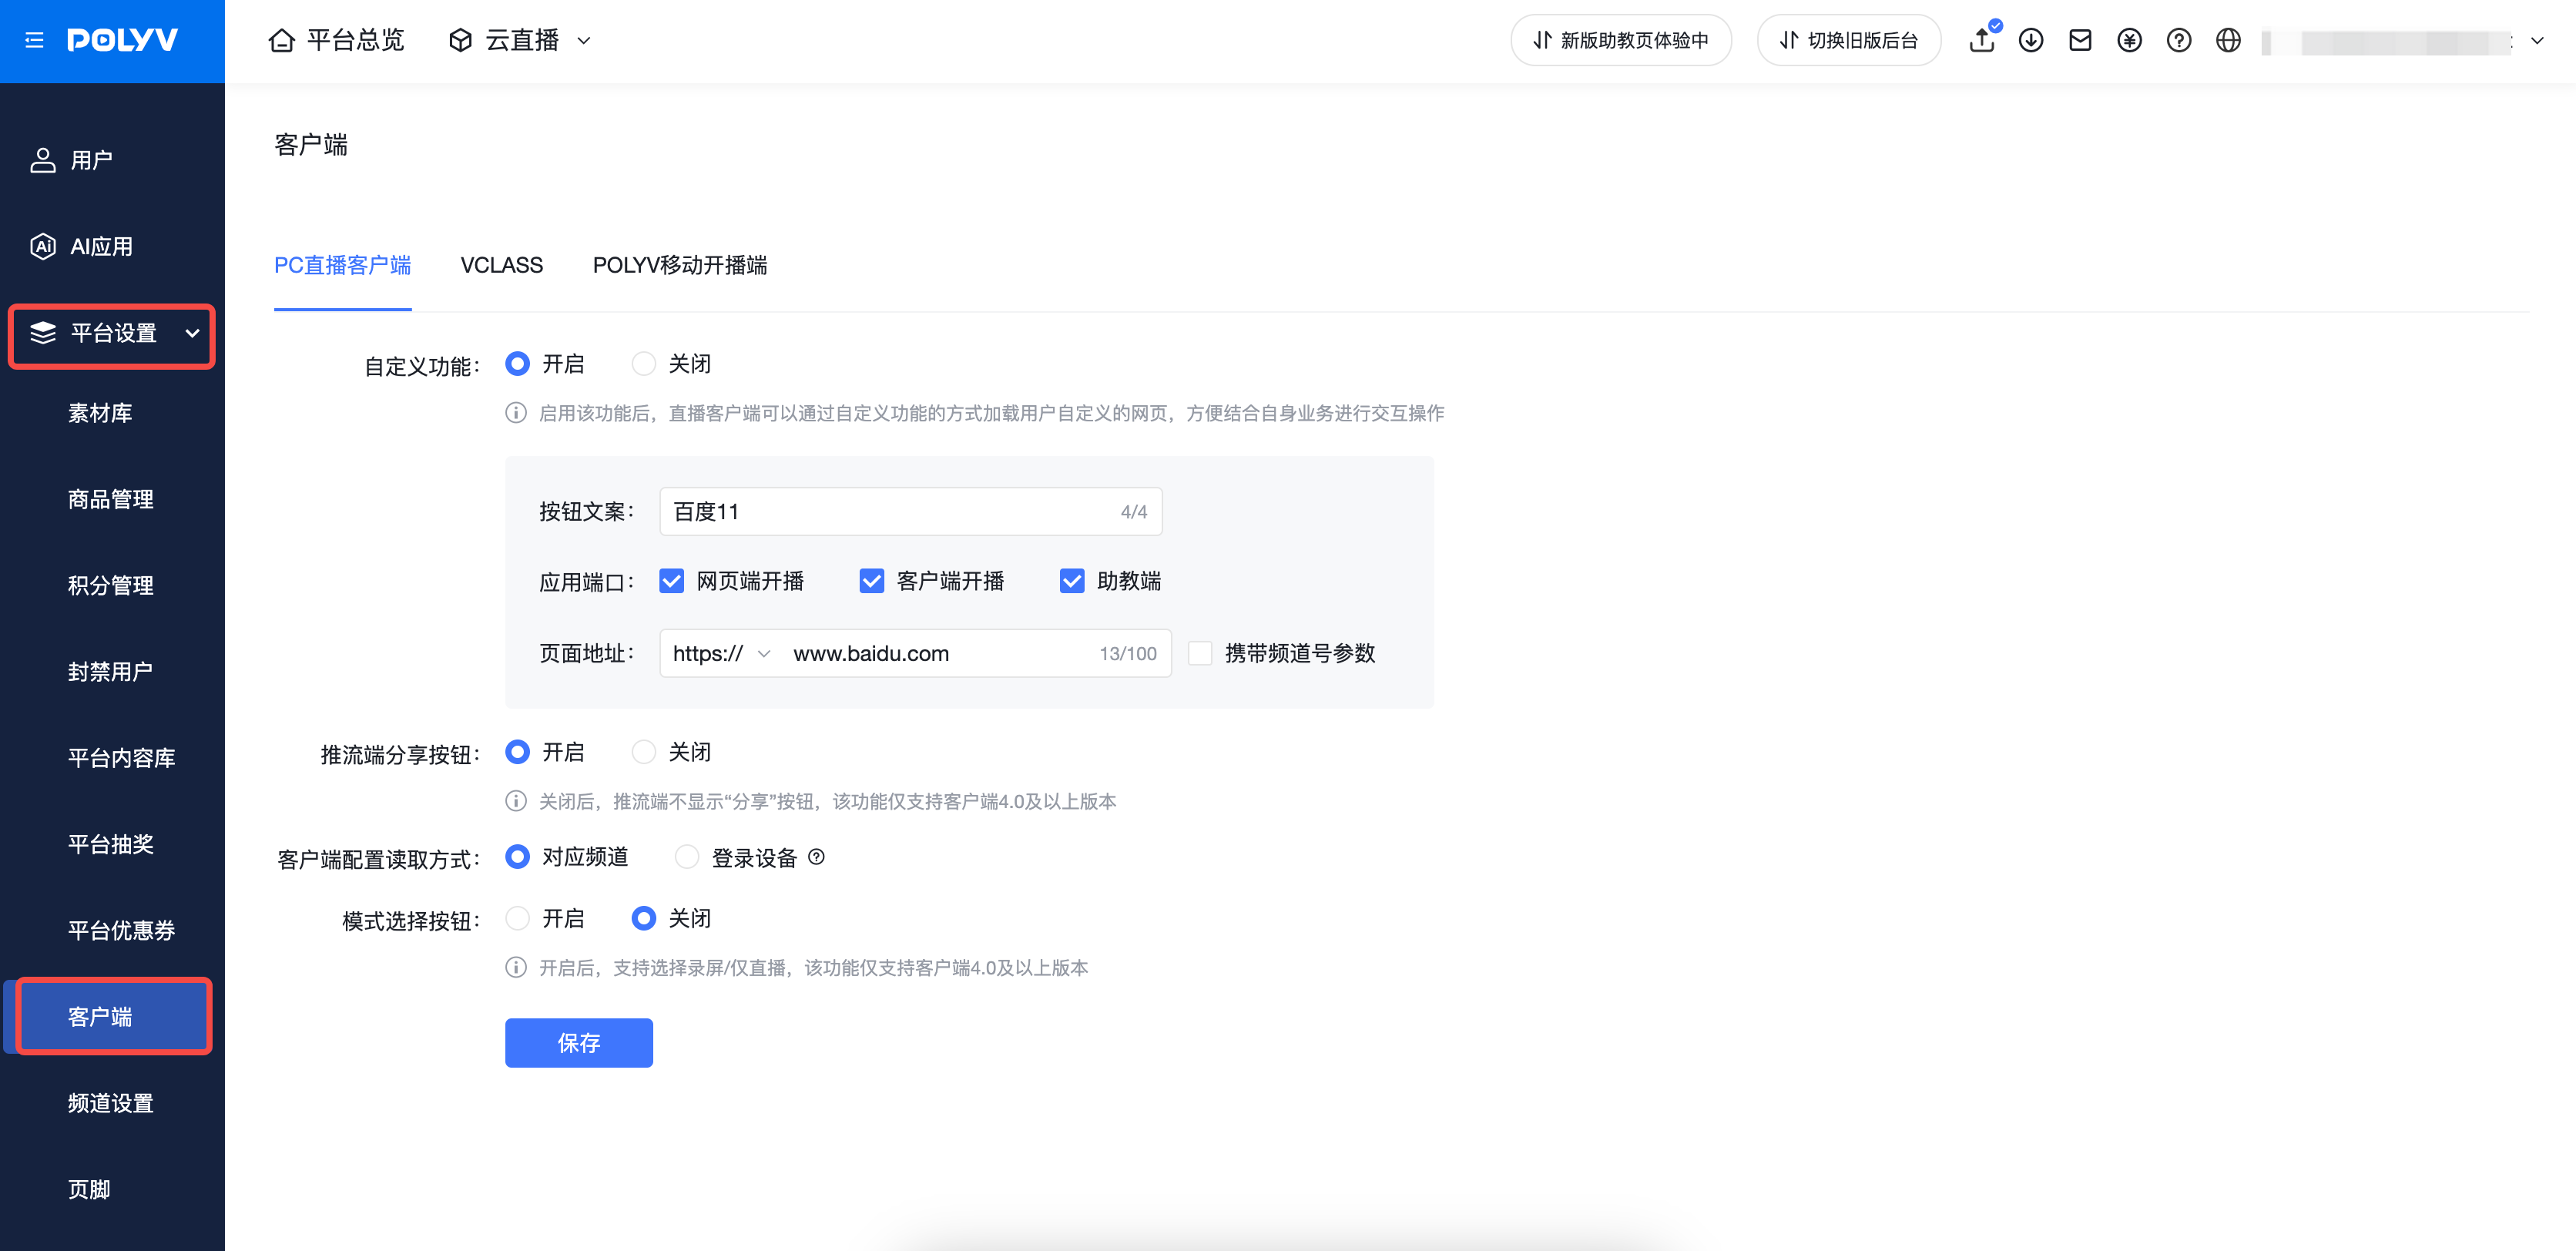Select 关闭 for 模式选择按钮
This screenshot has height=1251, width=2576.
[644, 918]
